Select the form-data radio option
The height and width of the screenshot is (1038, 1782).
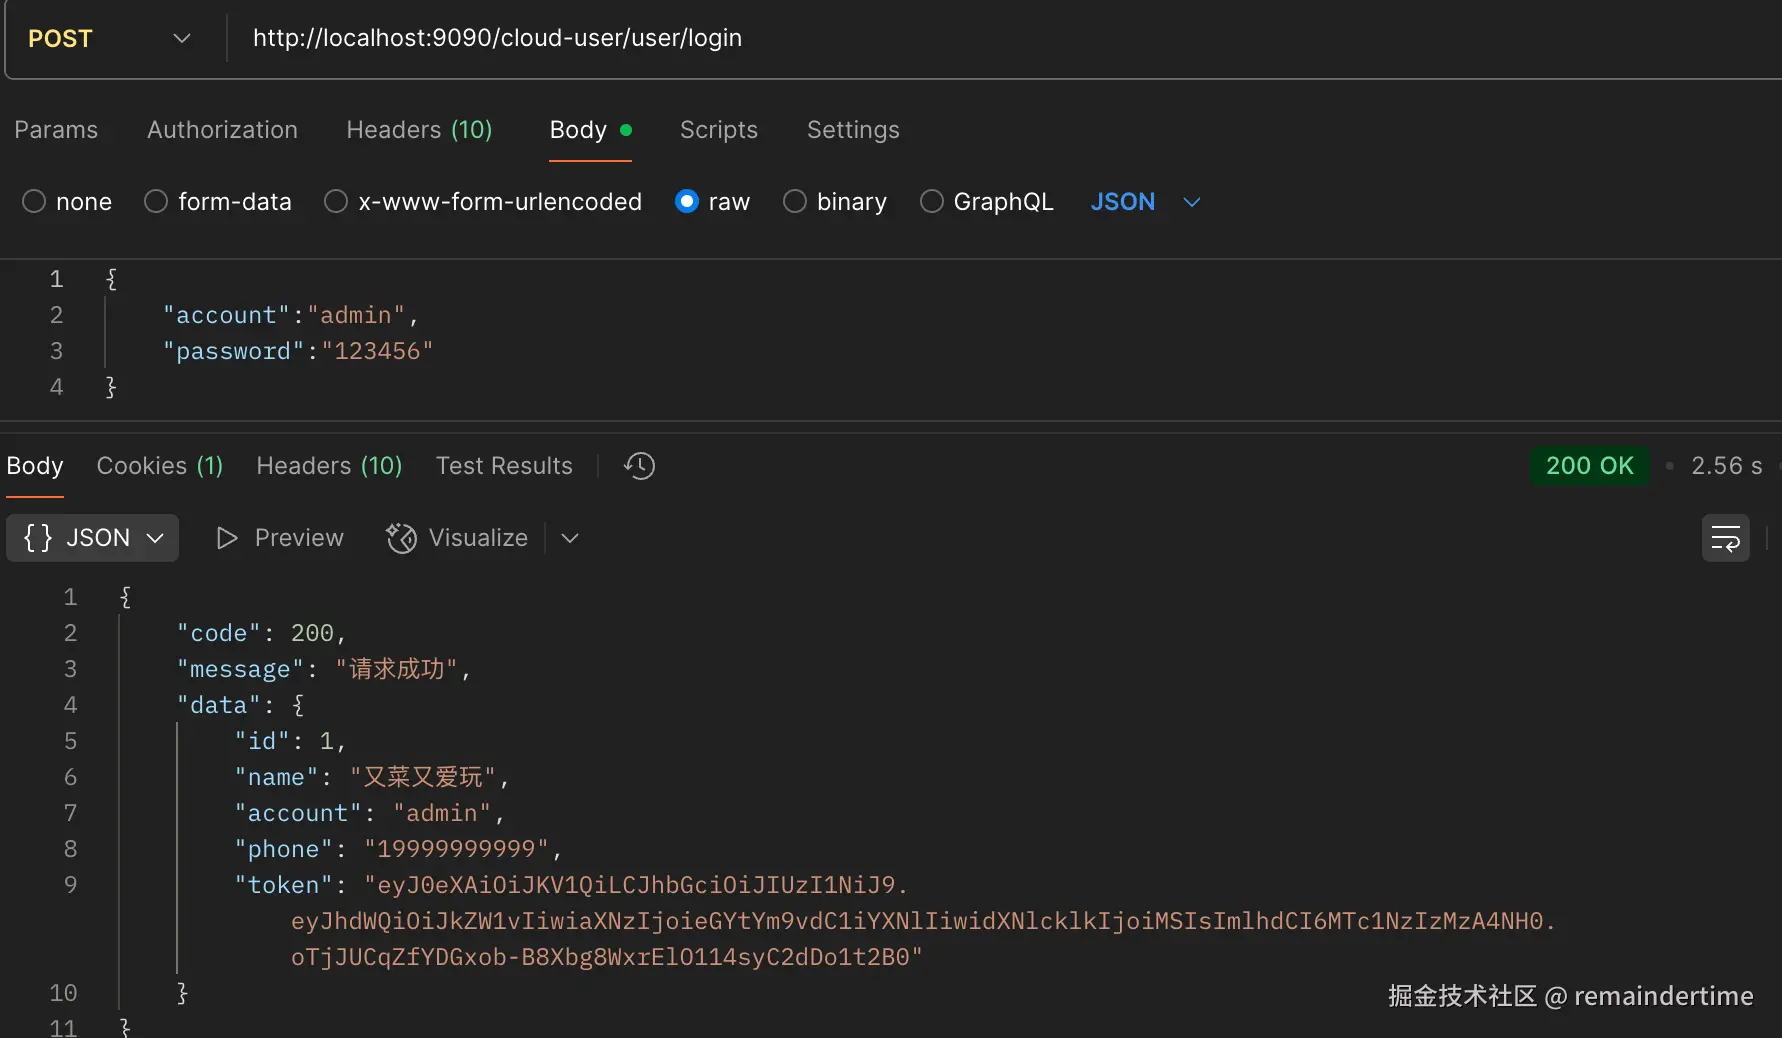pos(156,202)
